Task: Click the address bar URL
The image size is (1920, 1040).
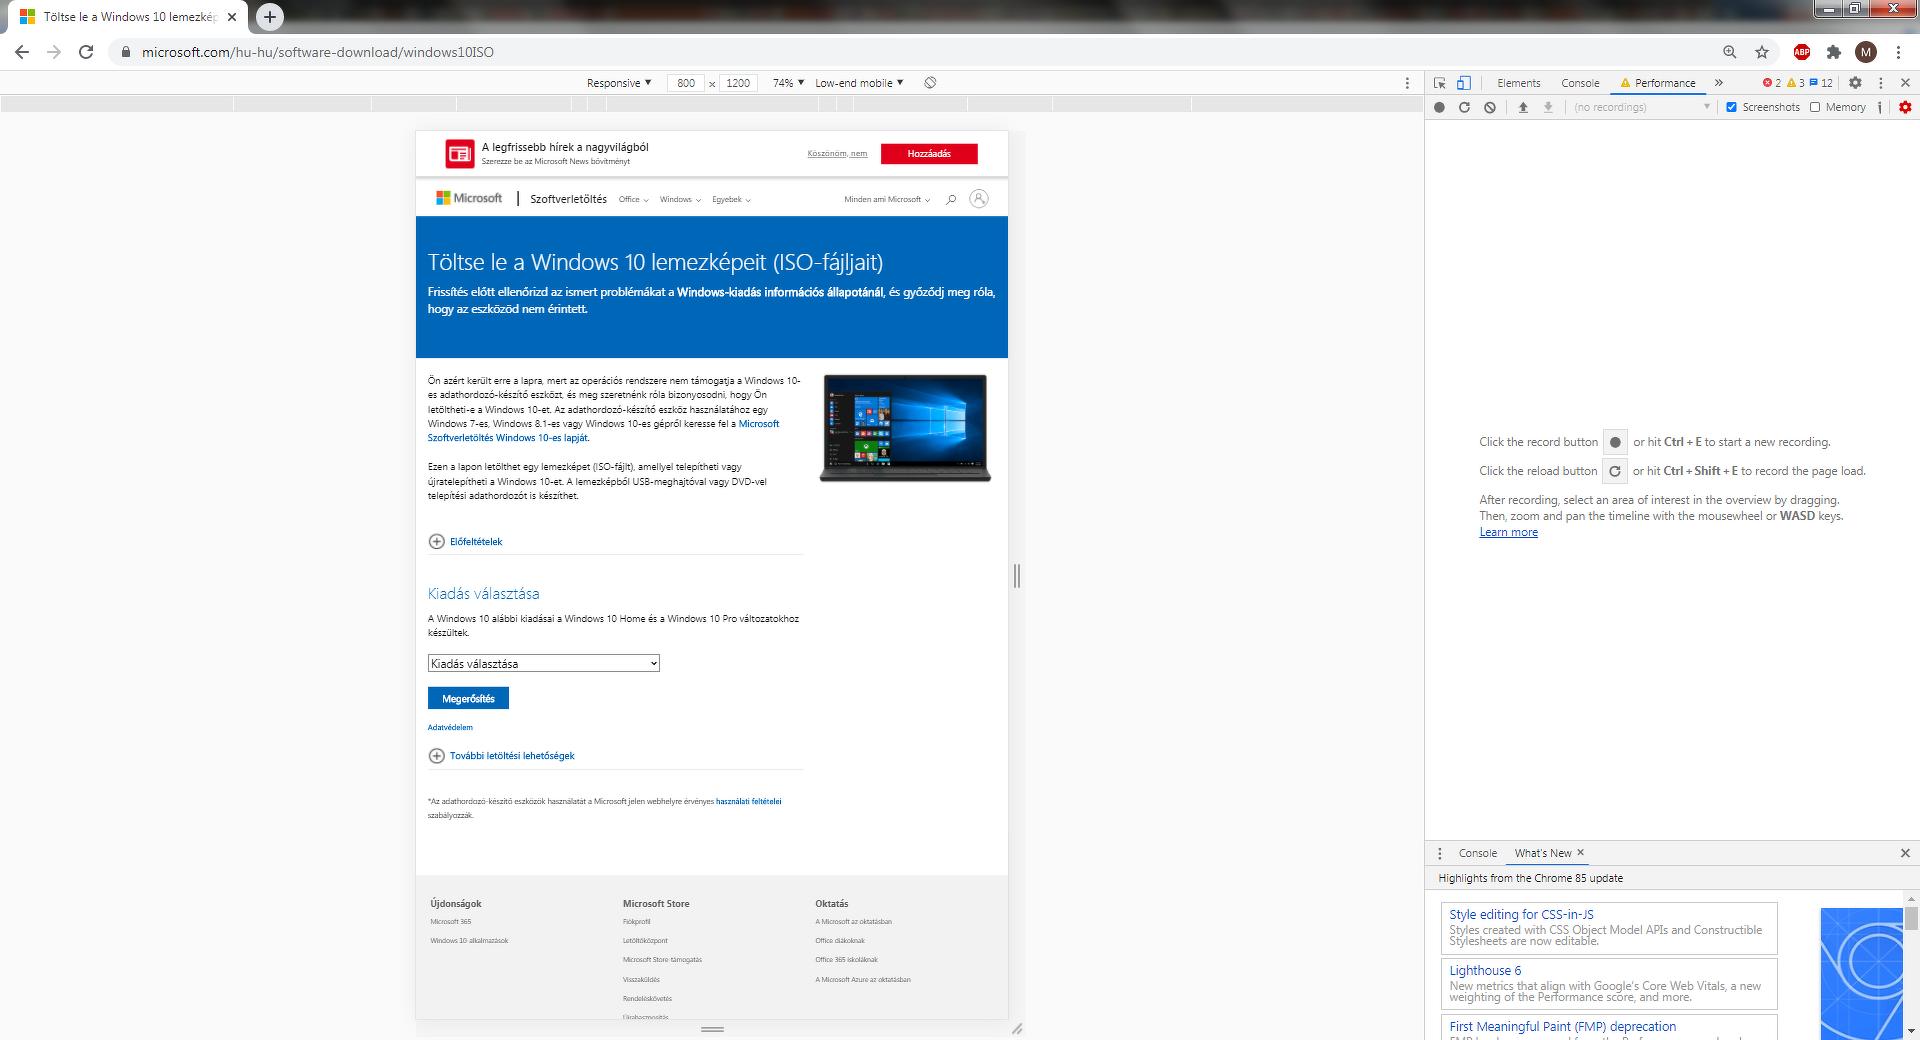Action: click(318, 52)
